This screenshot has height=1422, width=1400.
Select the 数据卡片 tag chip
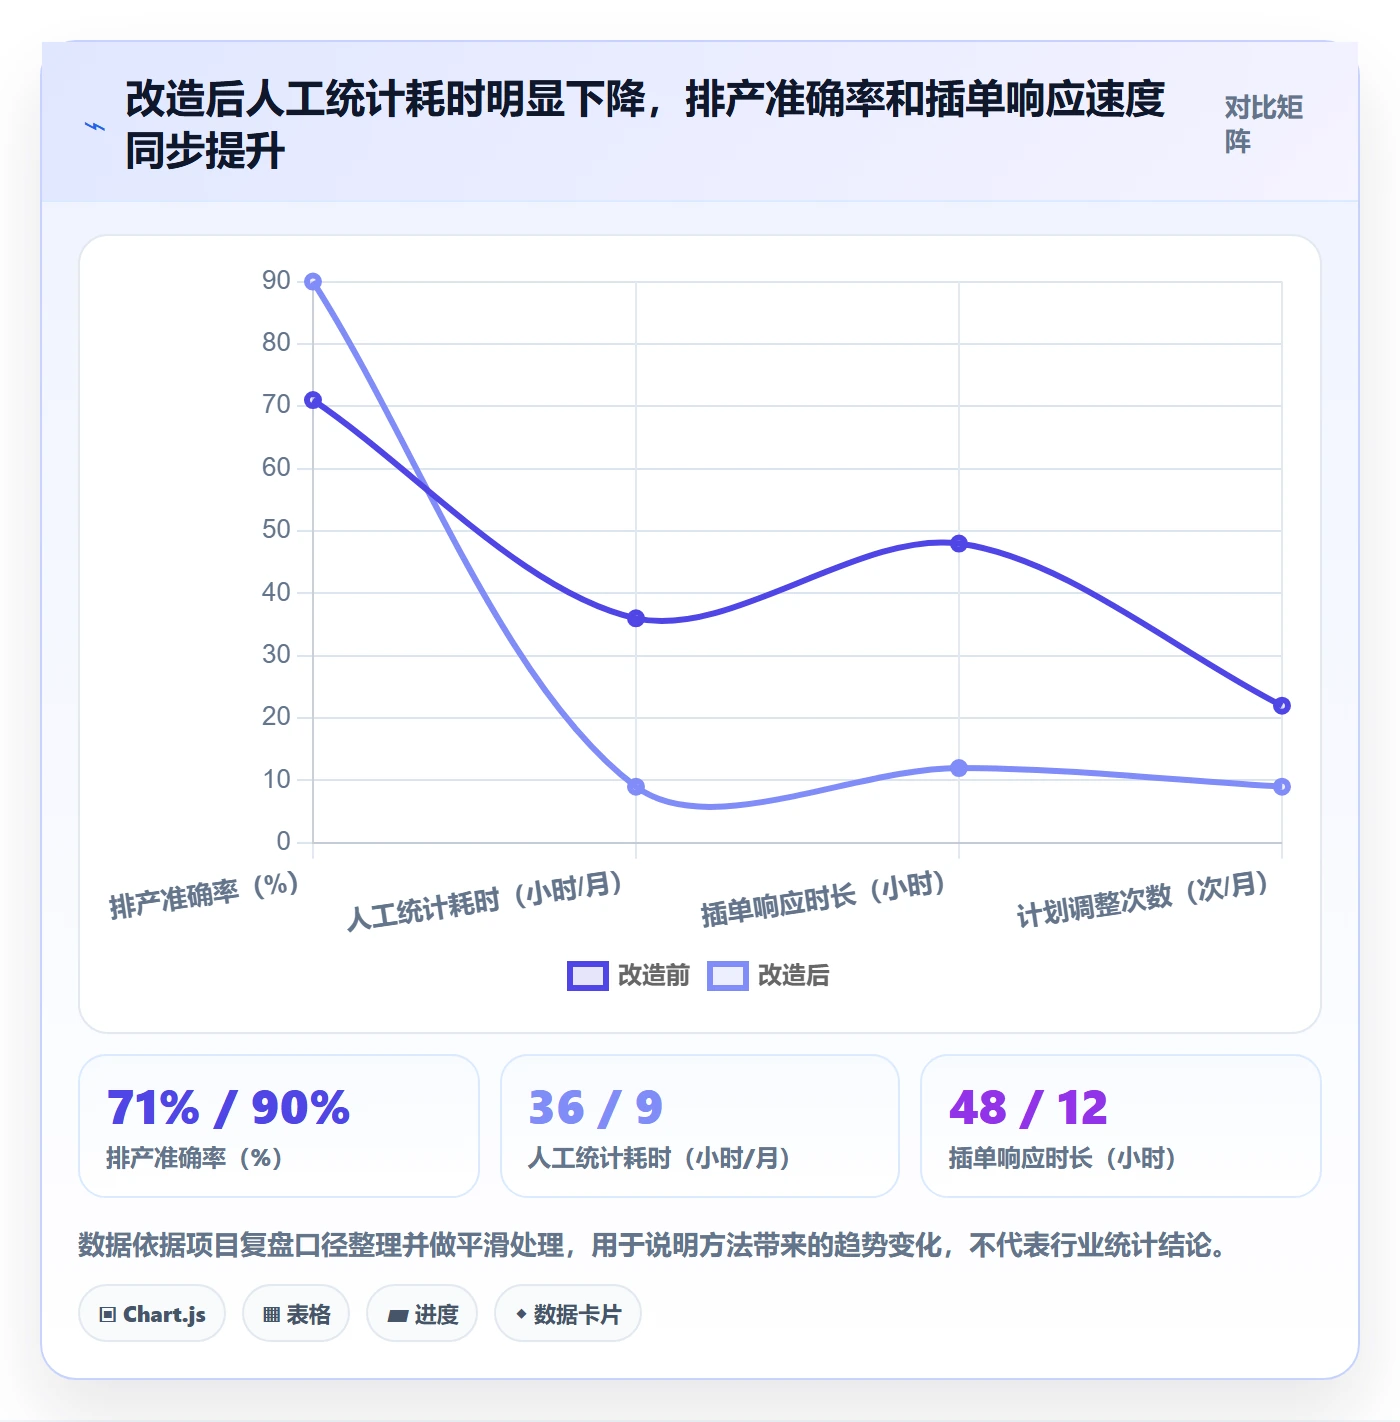(x=568, y=1314)
